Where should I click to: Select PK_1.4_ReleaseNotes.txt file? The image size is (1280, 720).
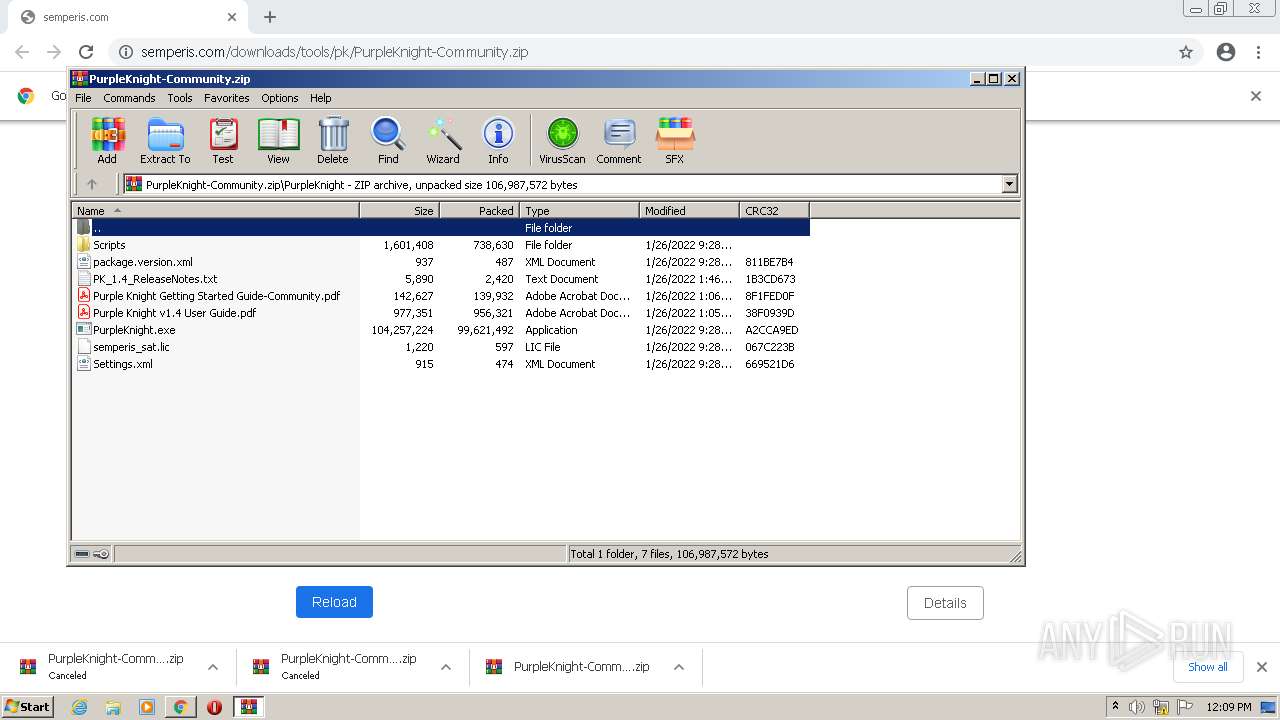click(441, 279)
